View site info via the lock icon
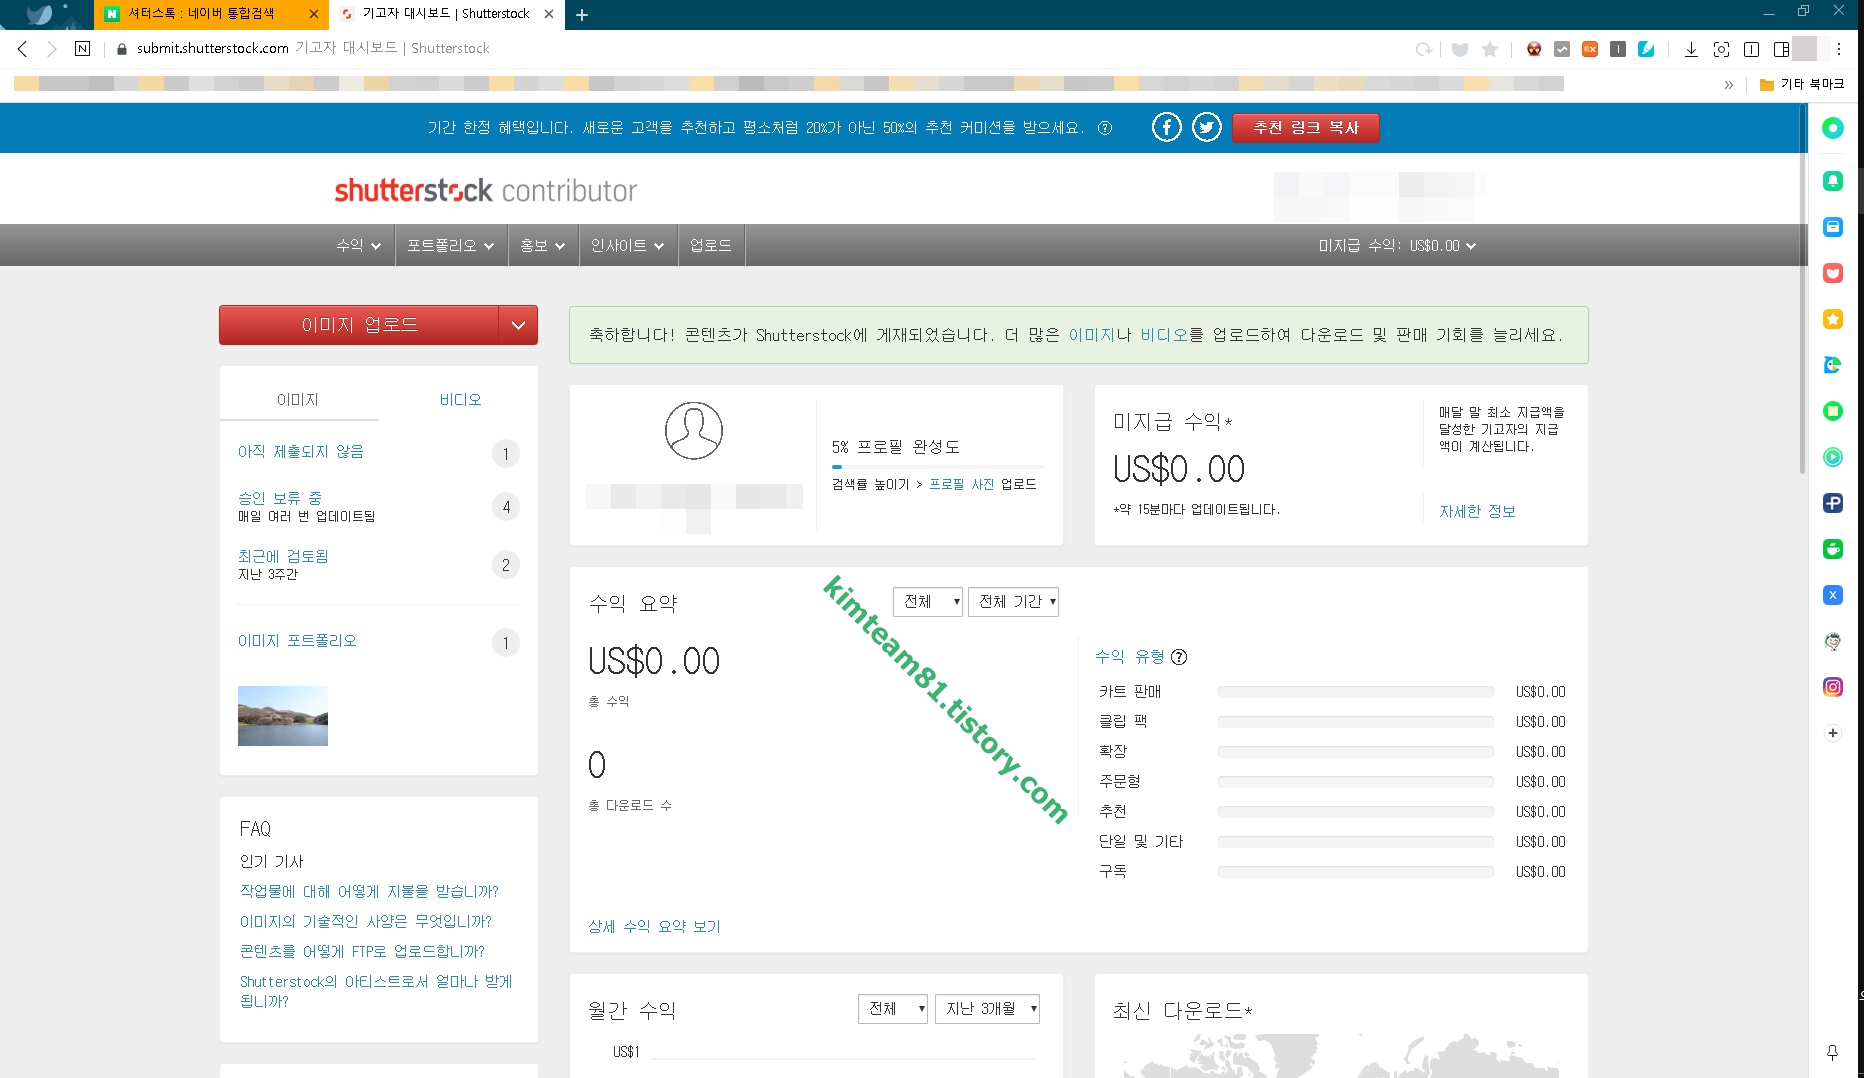Viewport: 1864px width, 1078px height. pos(122,48)
